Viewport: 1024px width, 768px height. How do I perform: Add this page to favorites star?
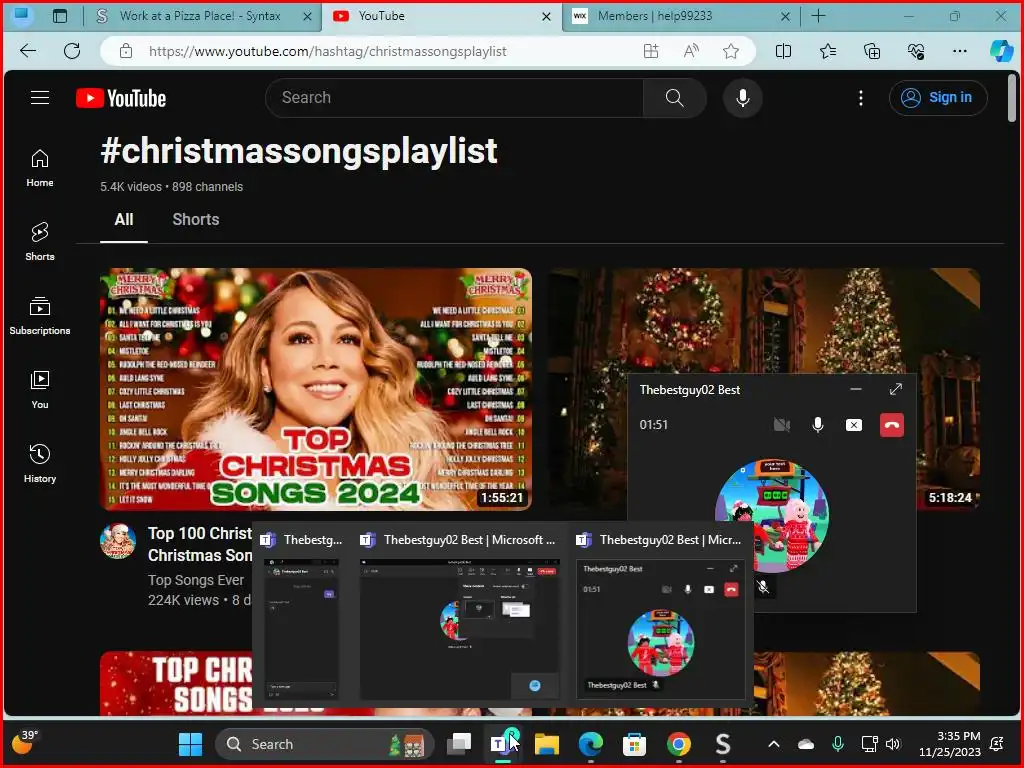pos(731,51)
